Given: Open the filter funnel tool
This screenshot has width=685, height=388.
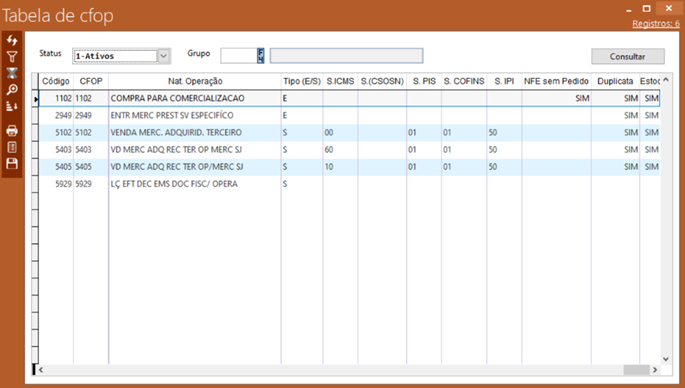Looking at the screenshot, I should [x=12, y=57].
